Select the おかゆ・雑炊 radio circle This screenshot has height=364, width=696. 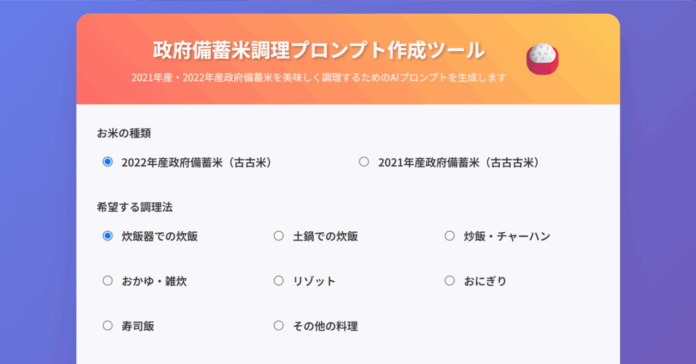coord(107,281)
